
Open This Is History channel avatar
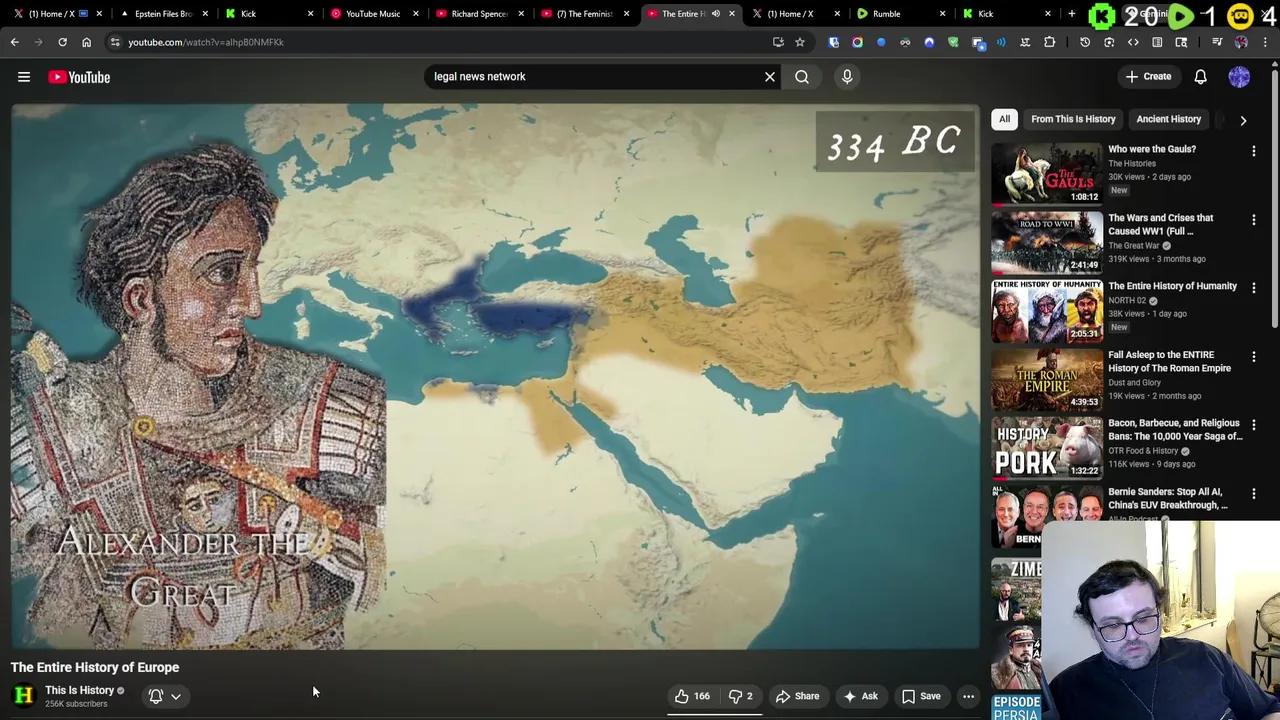23,695
